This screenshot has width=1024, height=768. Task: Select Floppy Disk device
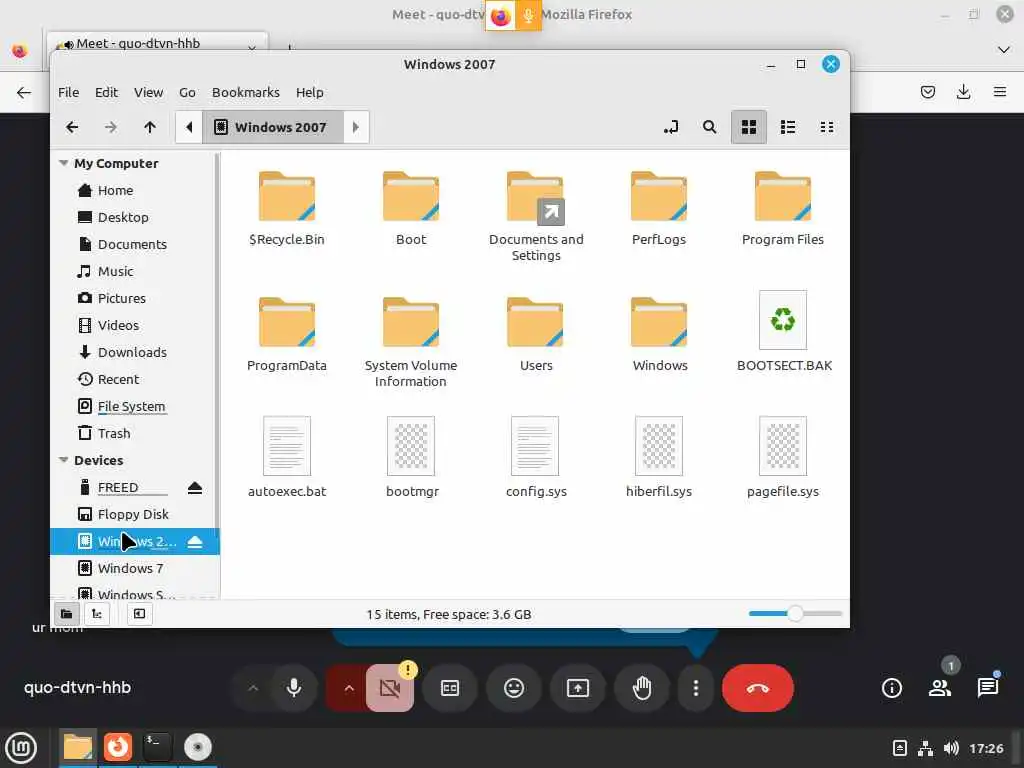134,515
